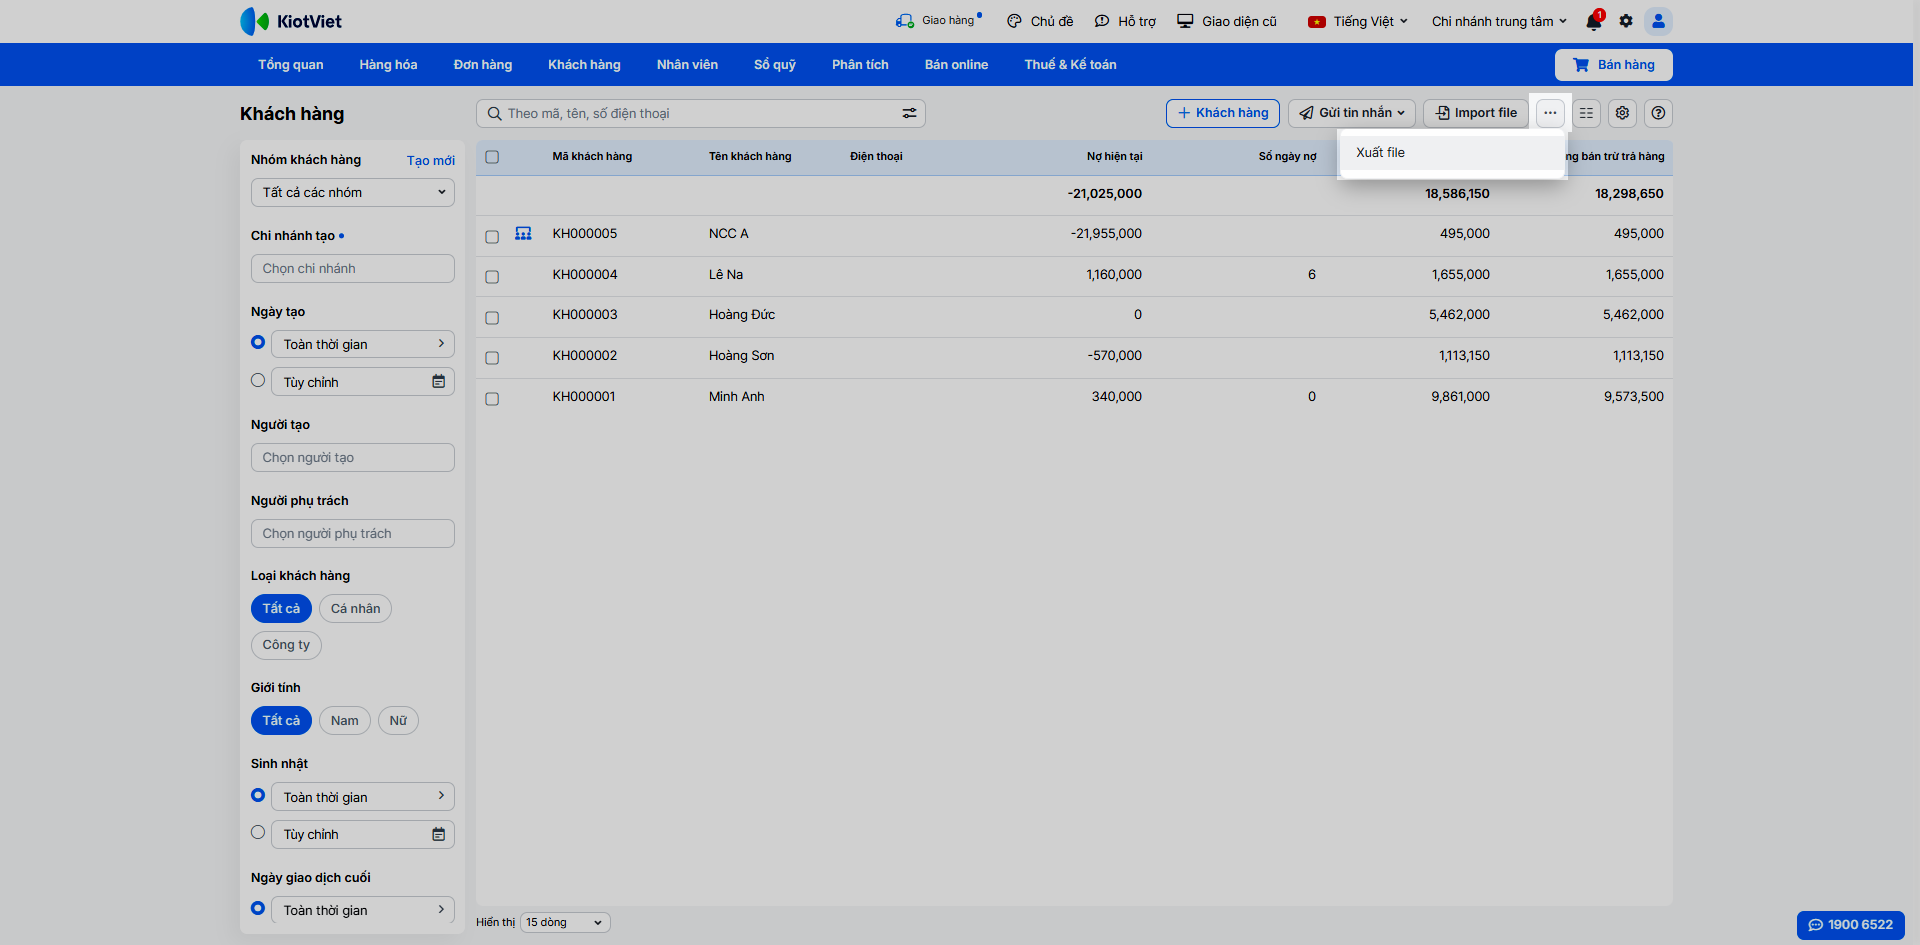
Task: Filter by Công ty customer type
Action: tap(286, 645)
